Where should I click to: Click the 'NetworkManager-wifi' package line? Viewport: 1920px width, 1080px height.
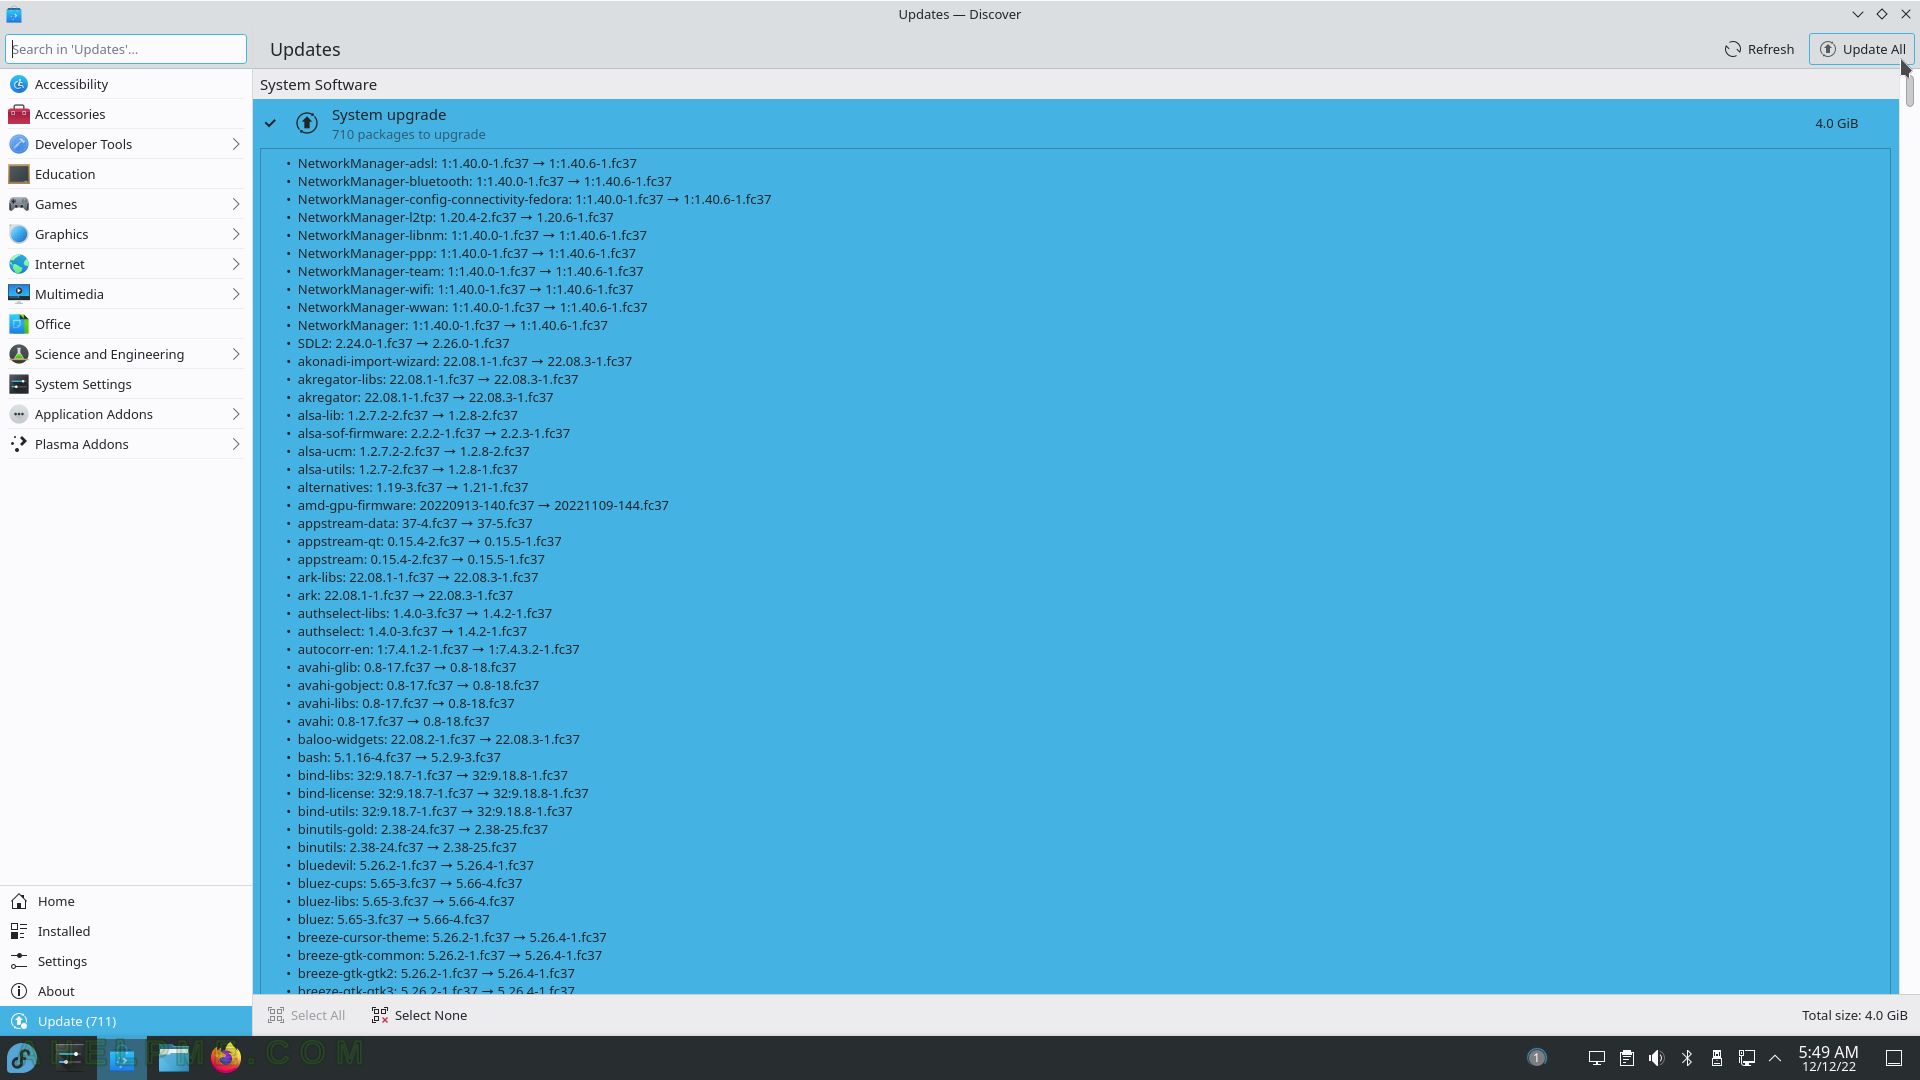(465, 289)
